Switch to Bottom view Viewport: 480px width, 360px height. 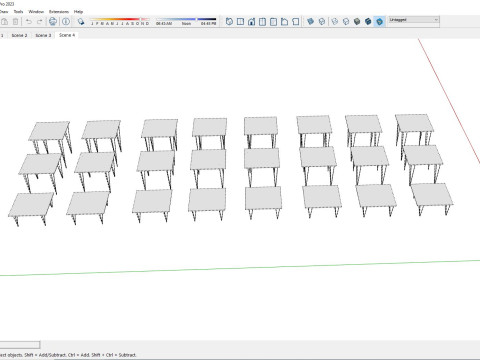[295, 22]
